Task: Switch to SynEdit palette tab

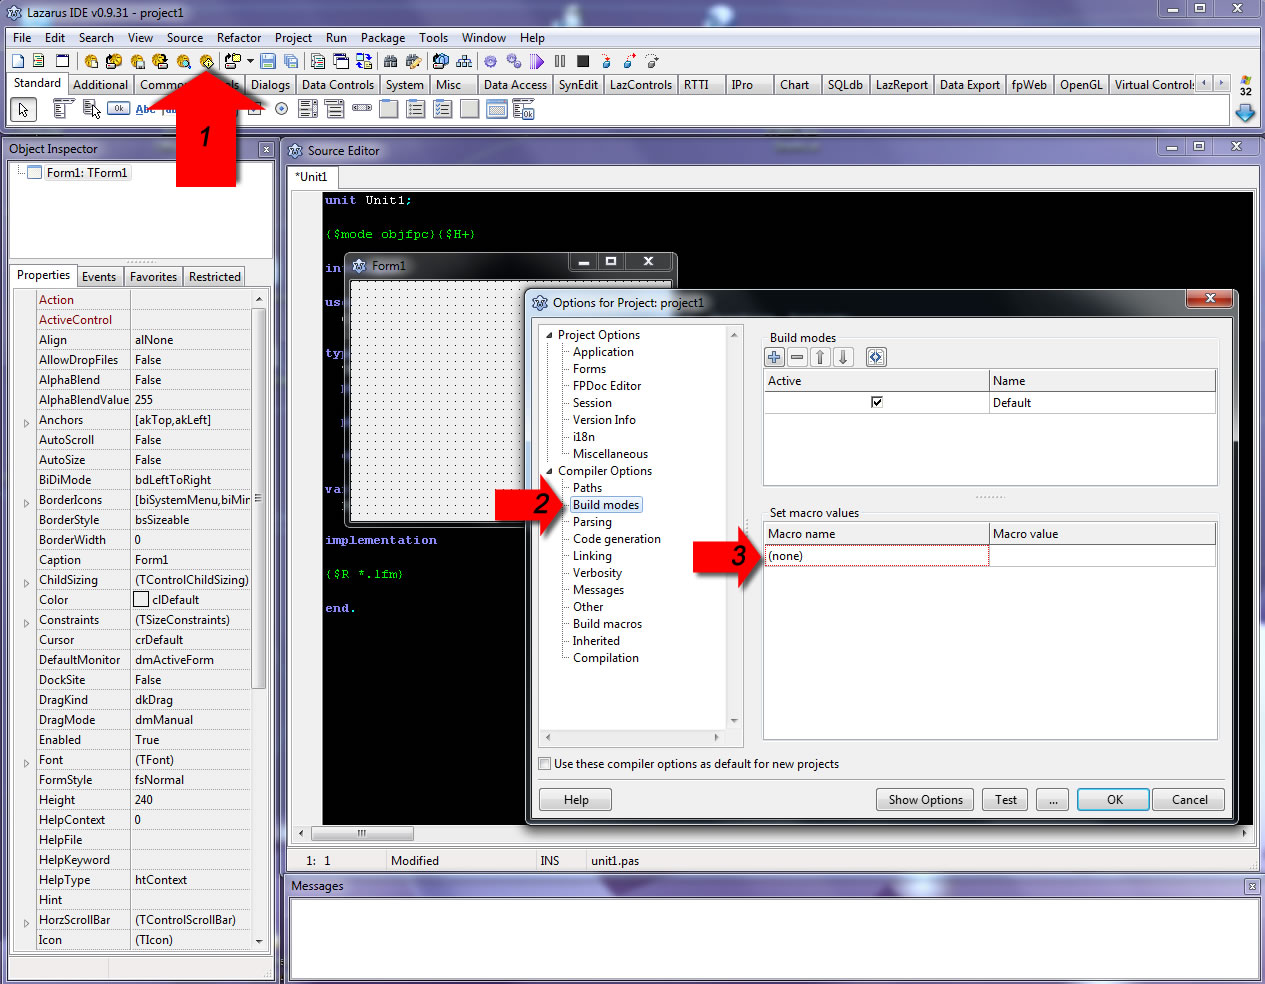Action: (x=578, y=85)
